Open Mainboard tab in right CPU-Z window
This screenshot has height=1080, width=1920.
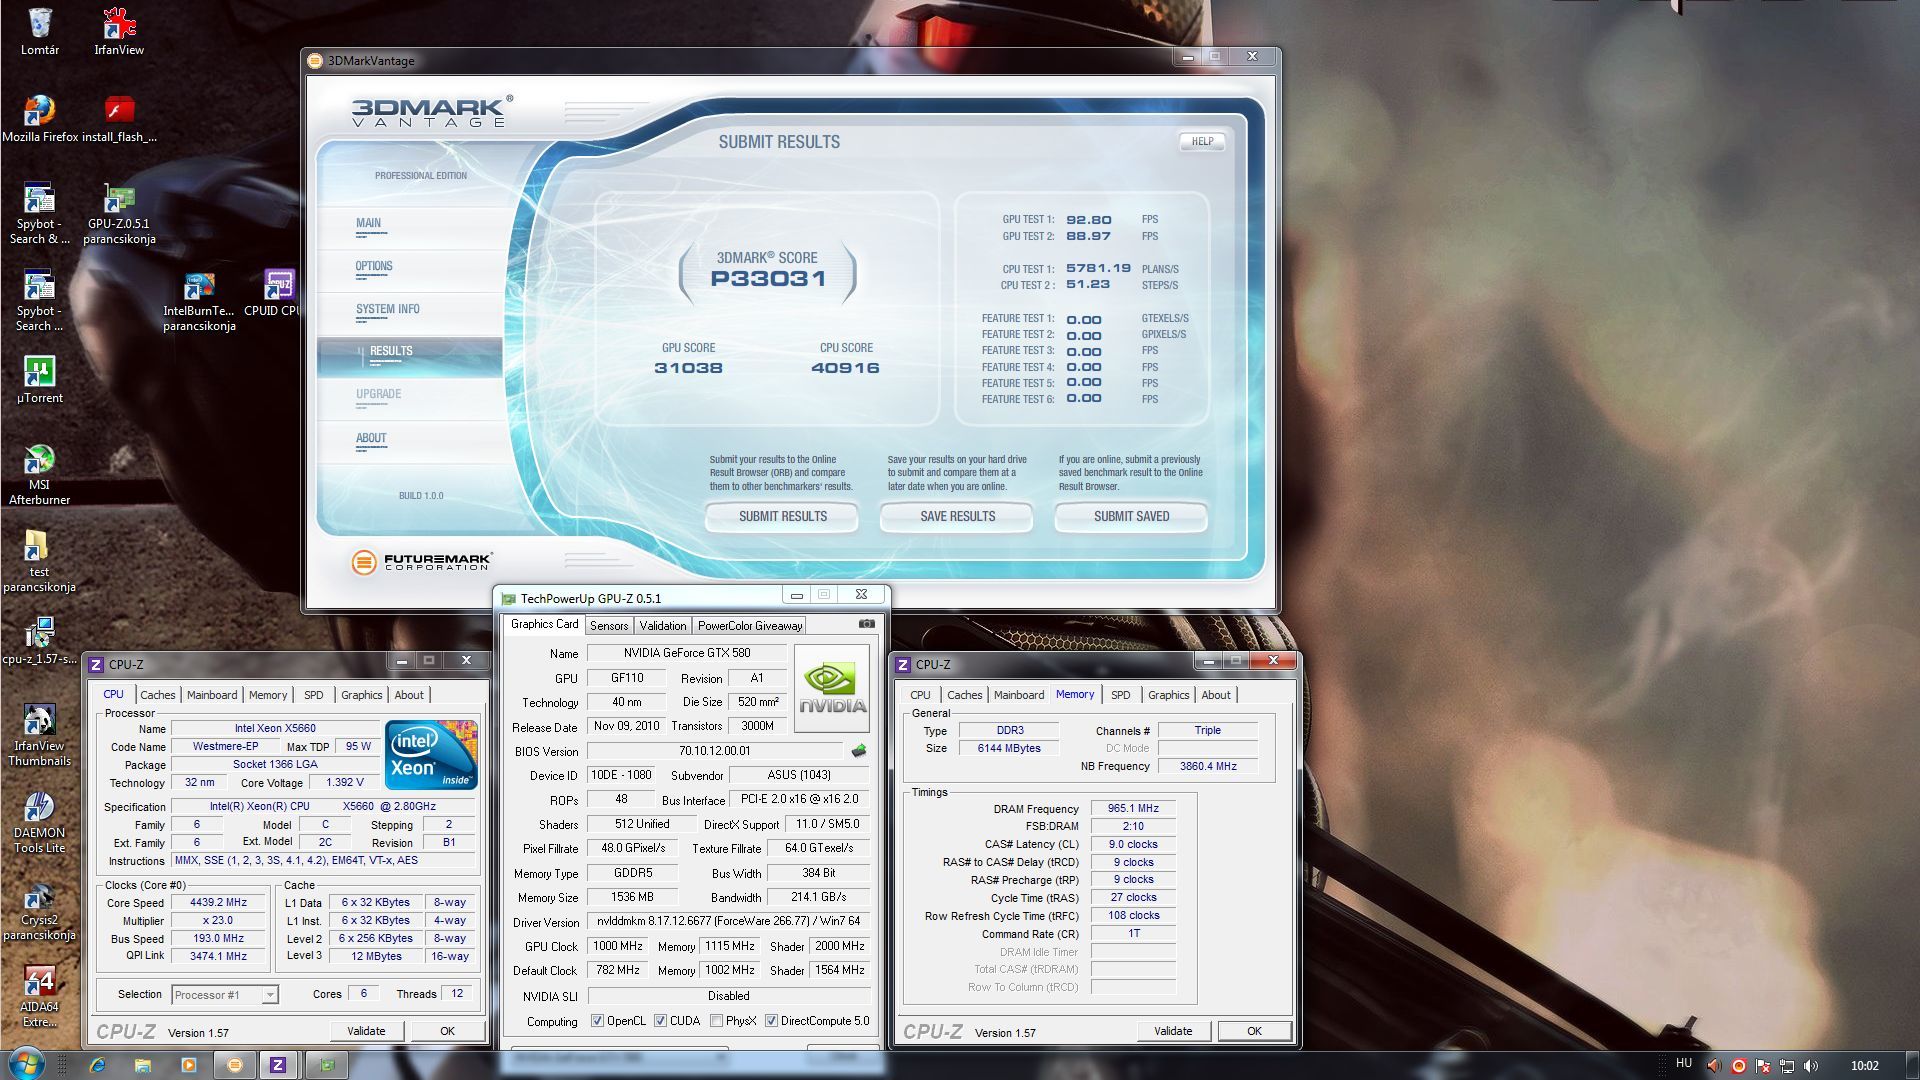point(1019,695)
